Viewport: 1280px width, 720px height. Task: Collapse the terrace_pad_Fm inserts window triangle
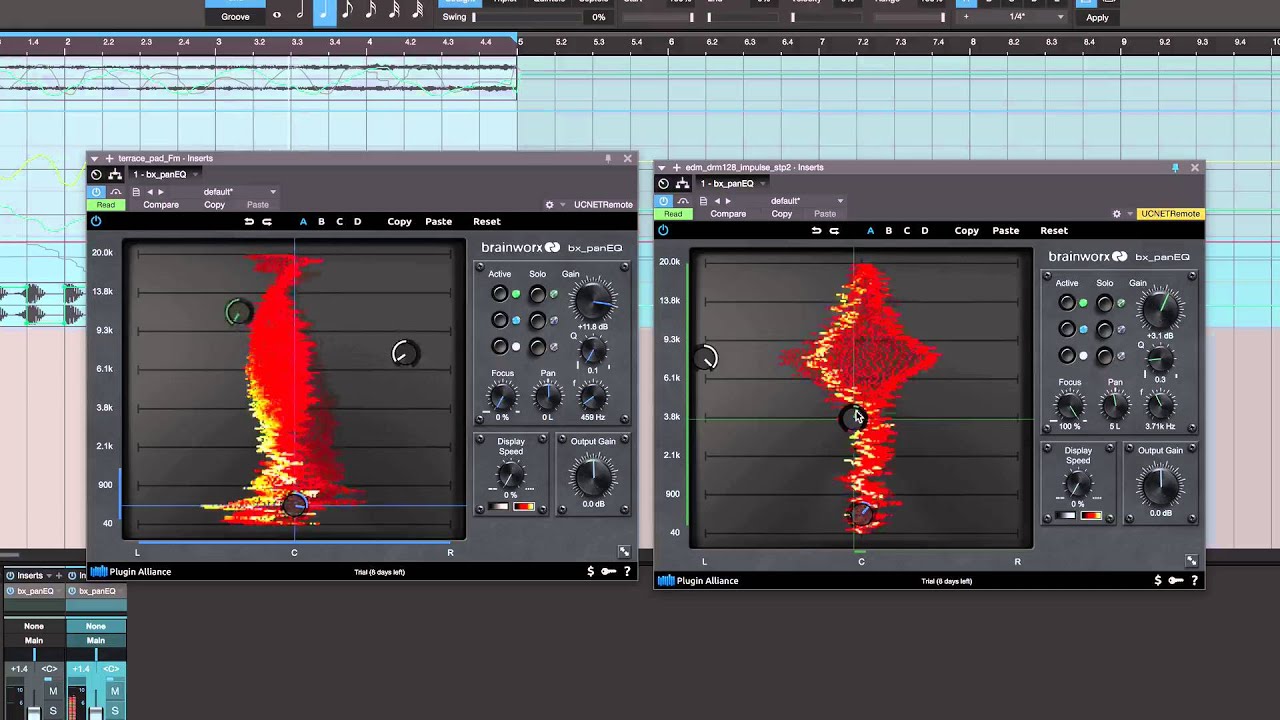94,158
